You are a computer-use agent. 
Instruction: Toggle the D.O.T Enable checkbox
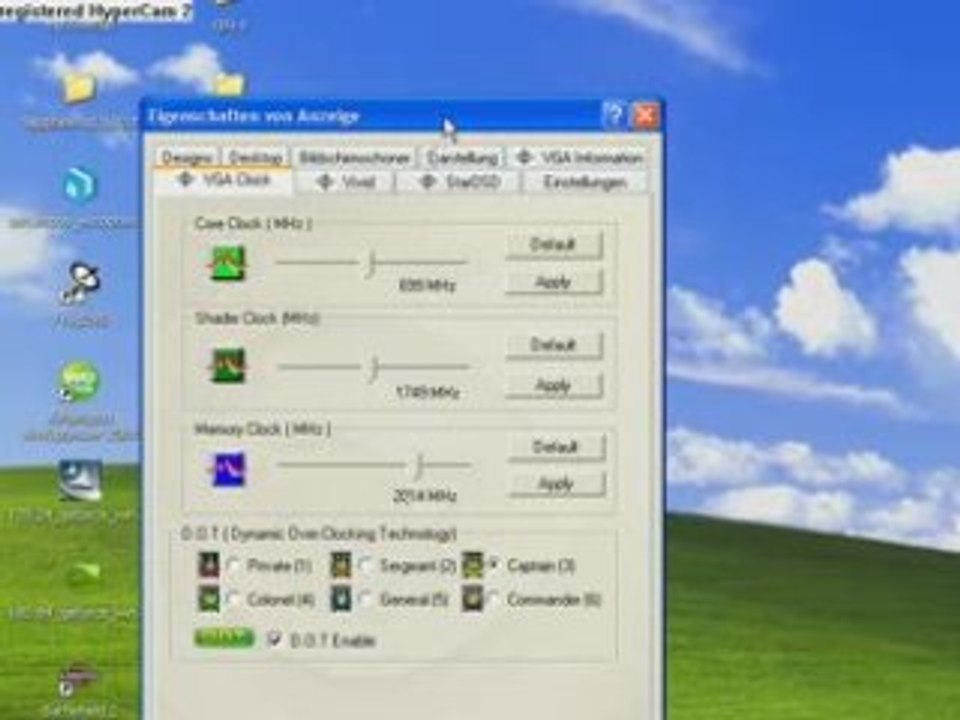pyautogui.click(x=274, y=639)
